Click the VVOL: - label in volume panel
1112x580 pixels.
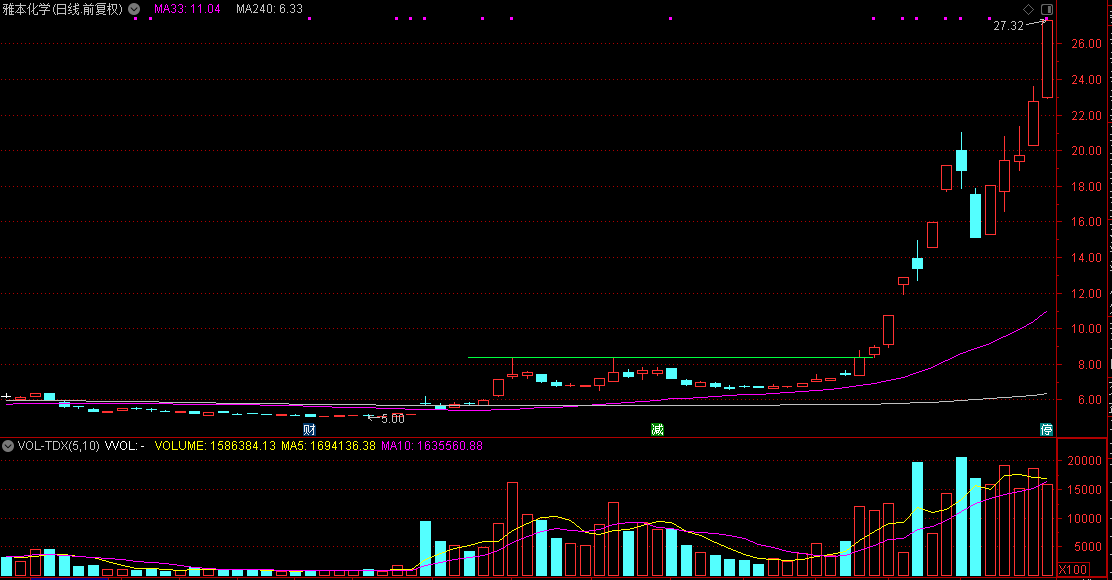(x=125, y=446)
